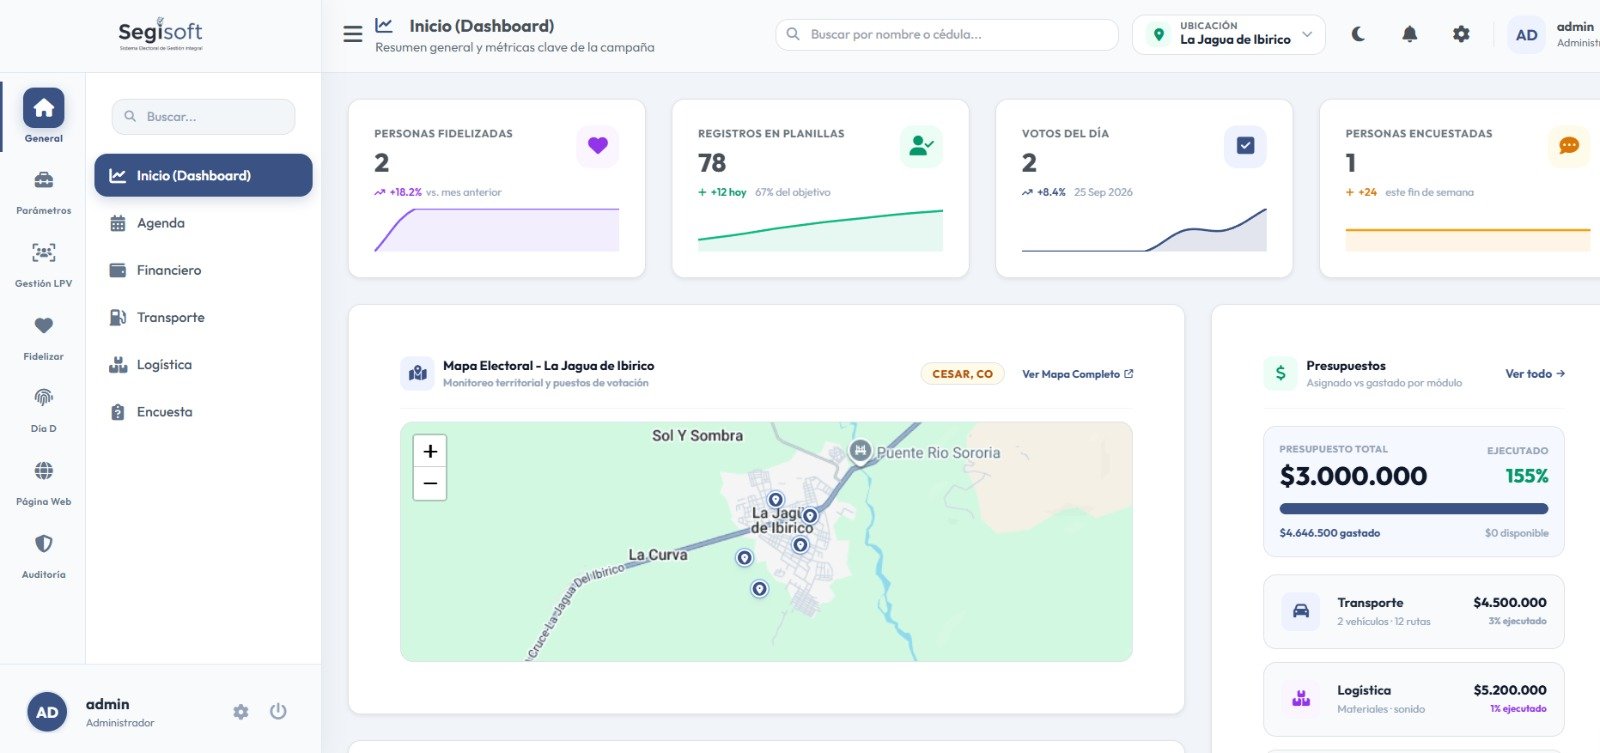Click the Logística $5.200.000 budget row
This screenshot has width=1600, height=753.
1414,699
